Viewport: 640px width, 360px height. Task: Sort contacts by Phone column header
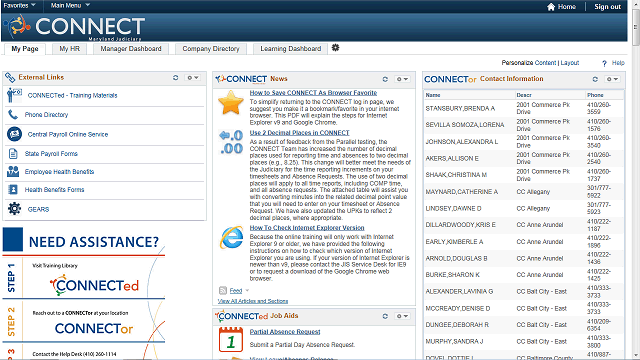tap(595, 95)
